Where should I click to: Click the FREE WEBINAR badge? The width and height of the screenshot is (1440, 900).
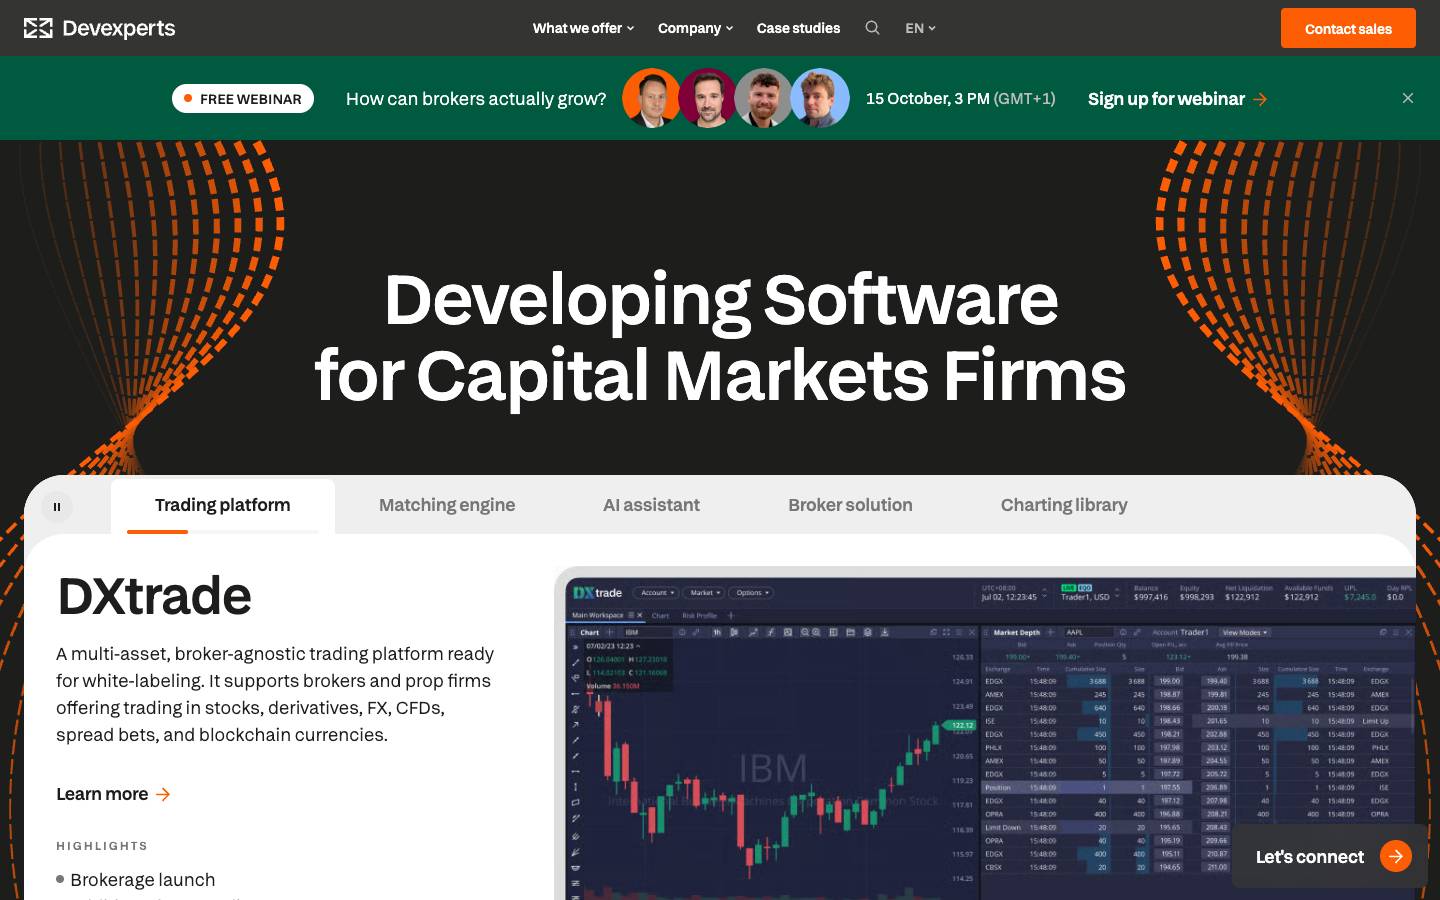pyautogui.click(x=243, y=99)
